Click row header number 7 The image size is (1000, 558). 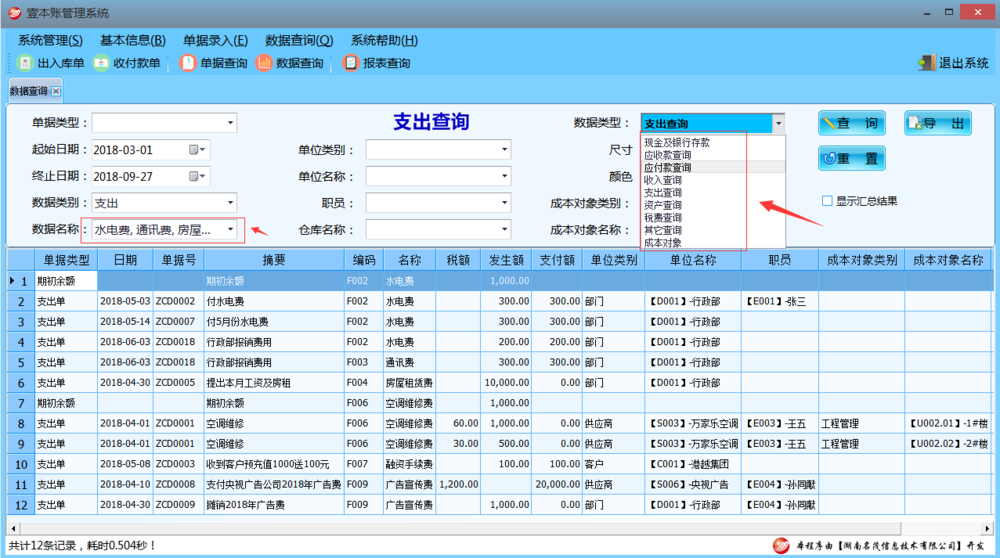click(21, 403)
